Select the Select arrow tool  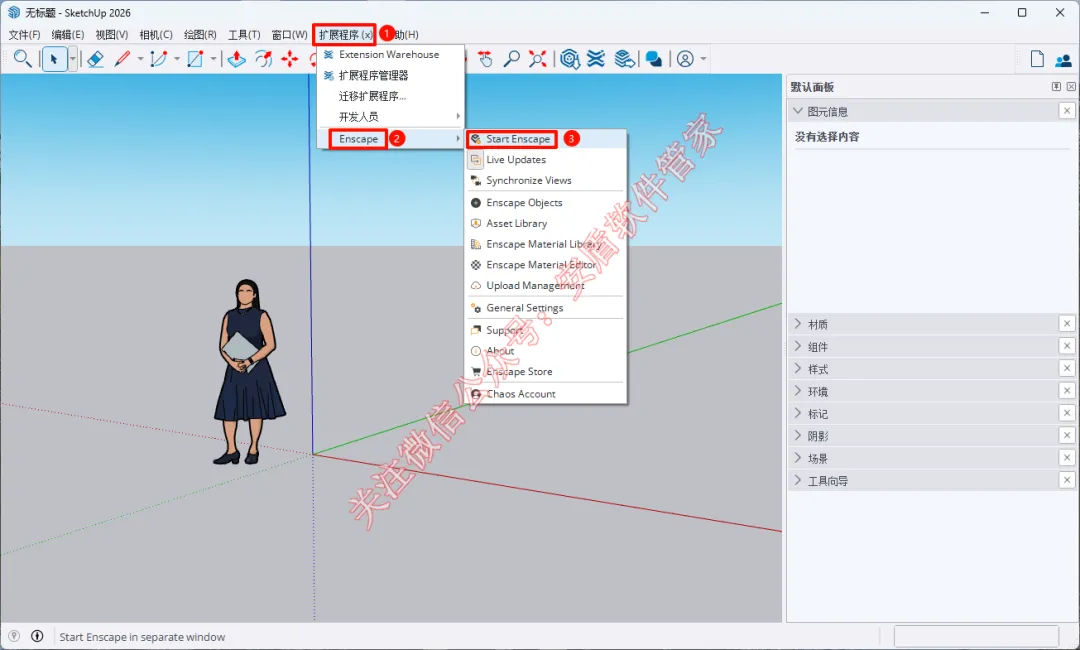(54, 59)
